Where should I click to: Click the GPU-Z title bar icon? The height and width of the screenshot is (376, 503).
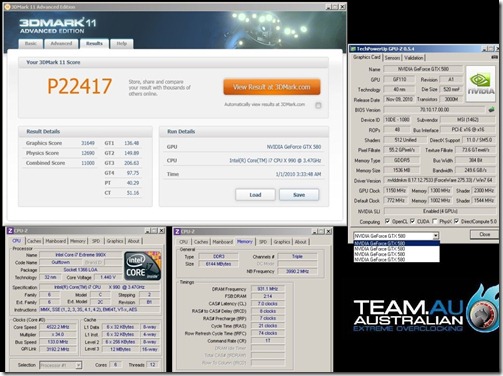click(x=353, y=49)
